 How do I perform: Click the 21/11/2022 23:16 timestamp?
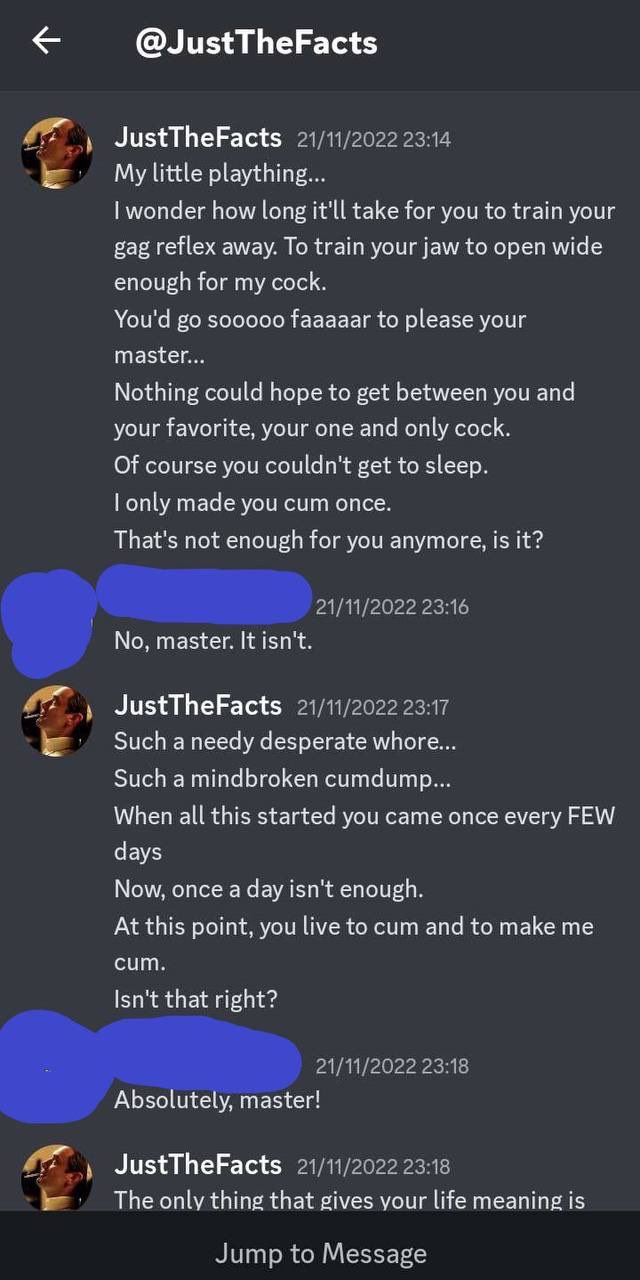[x=392, y=607]
